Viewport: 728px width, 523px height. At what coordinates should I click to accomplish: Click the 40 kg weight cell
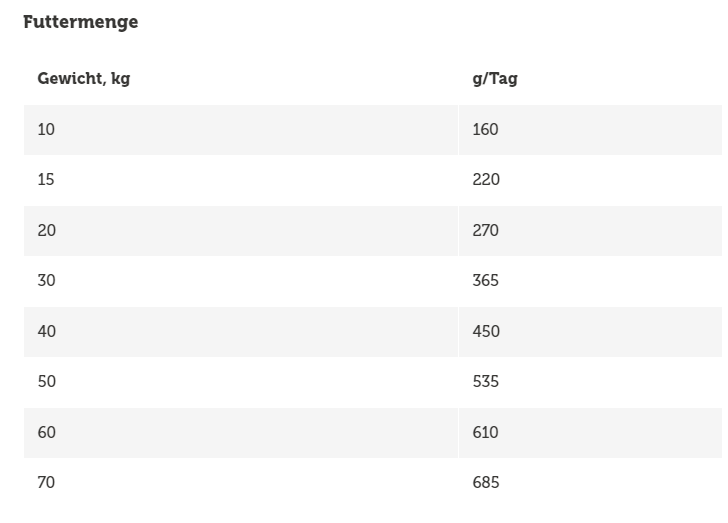pos(46,331)
